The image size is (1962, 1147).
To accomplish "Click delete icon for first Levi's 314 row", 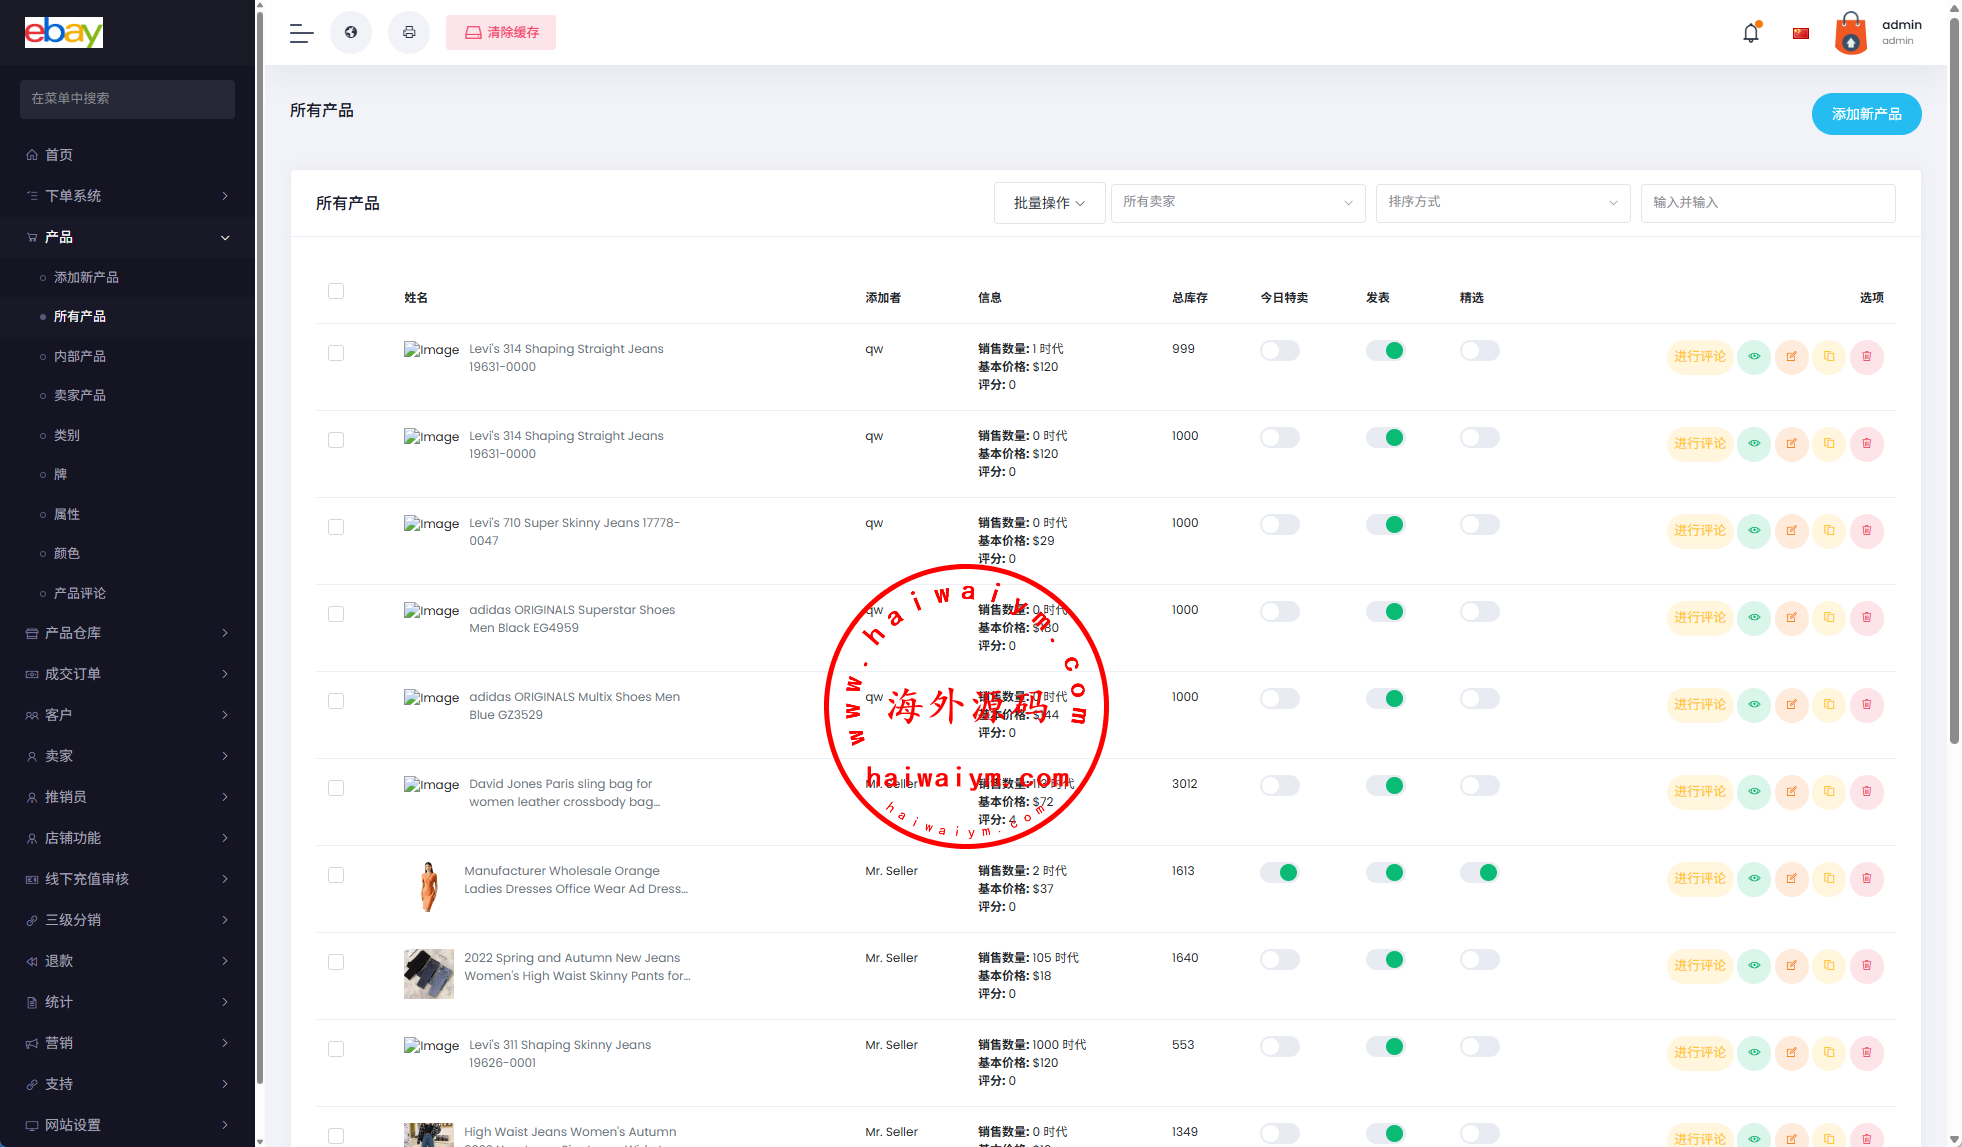I will (1866, 357).
